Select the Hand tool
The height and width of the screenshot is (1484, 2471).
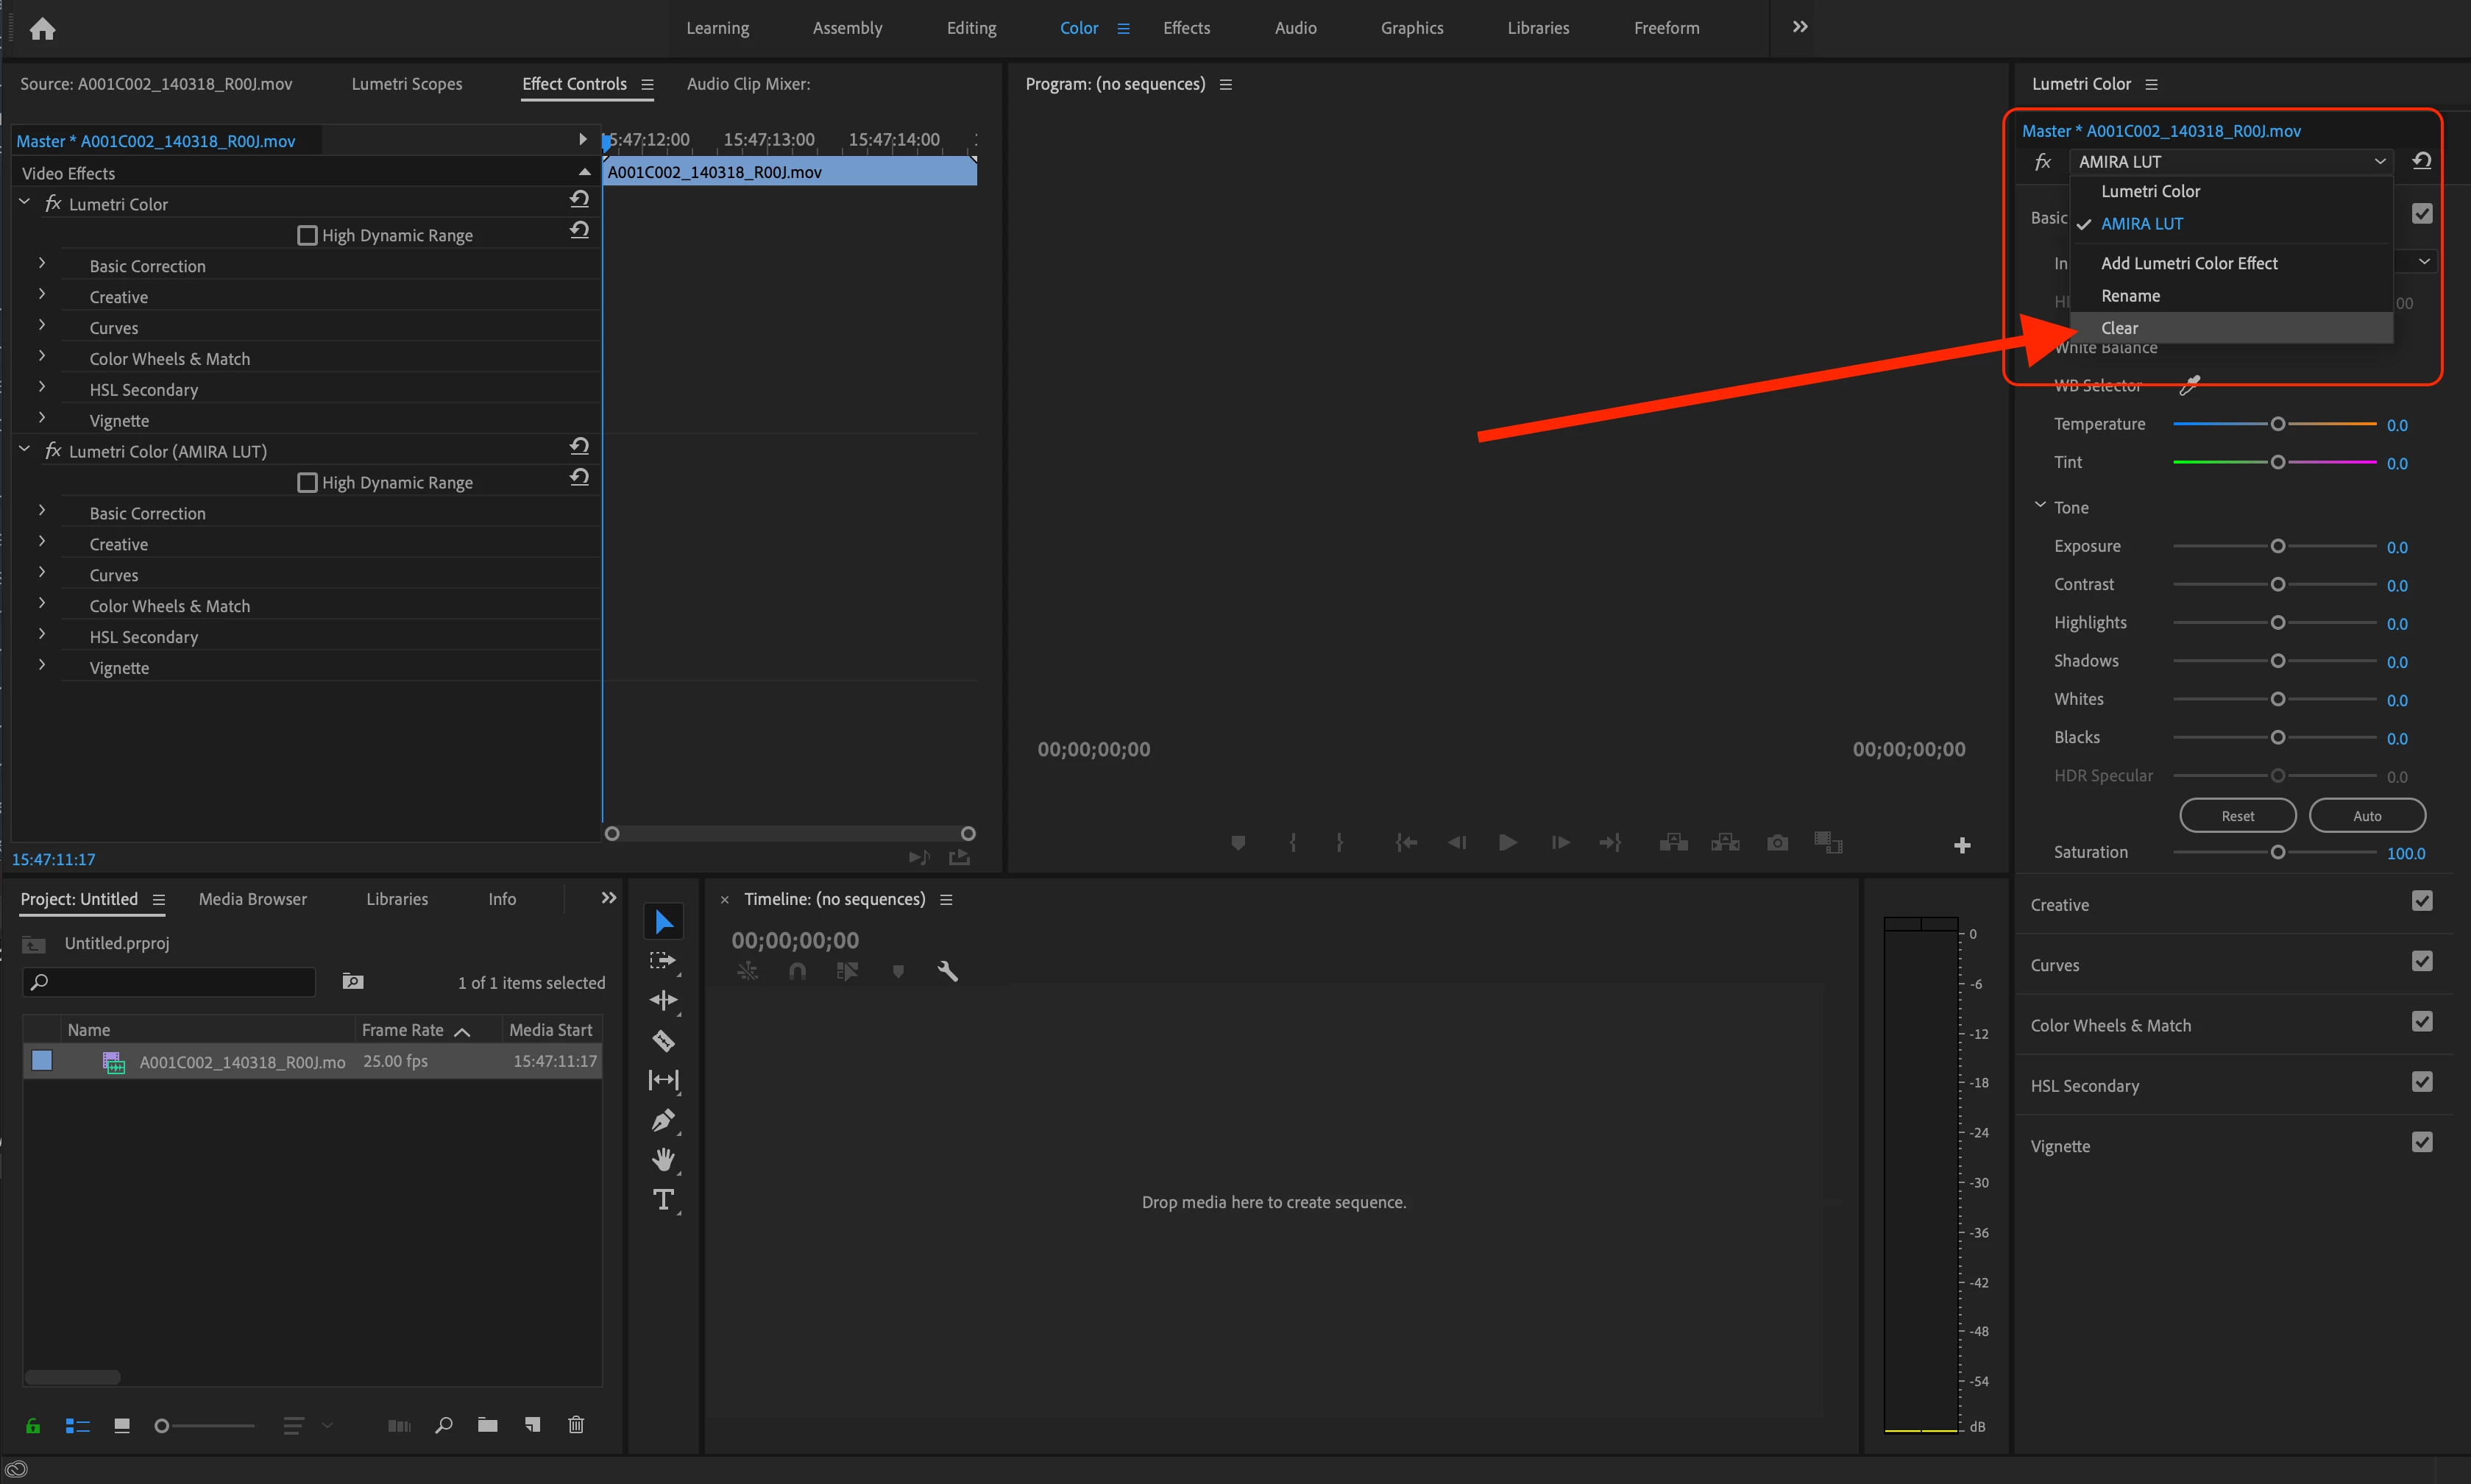663,1160
